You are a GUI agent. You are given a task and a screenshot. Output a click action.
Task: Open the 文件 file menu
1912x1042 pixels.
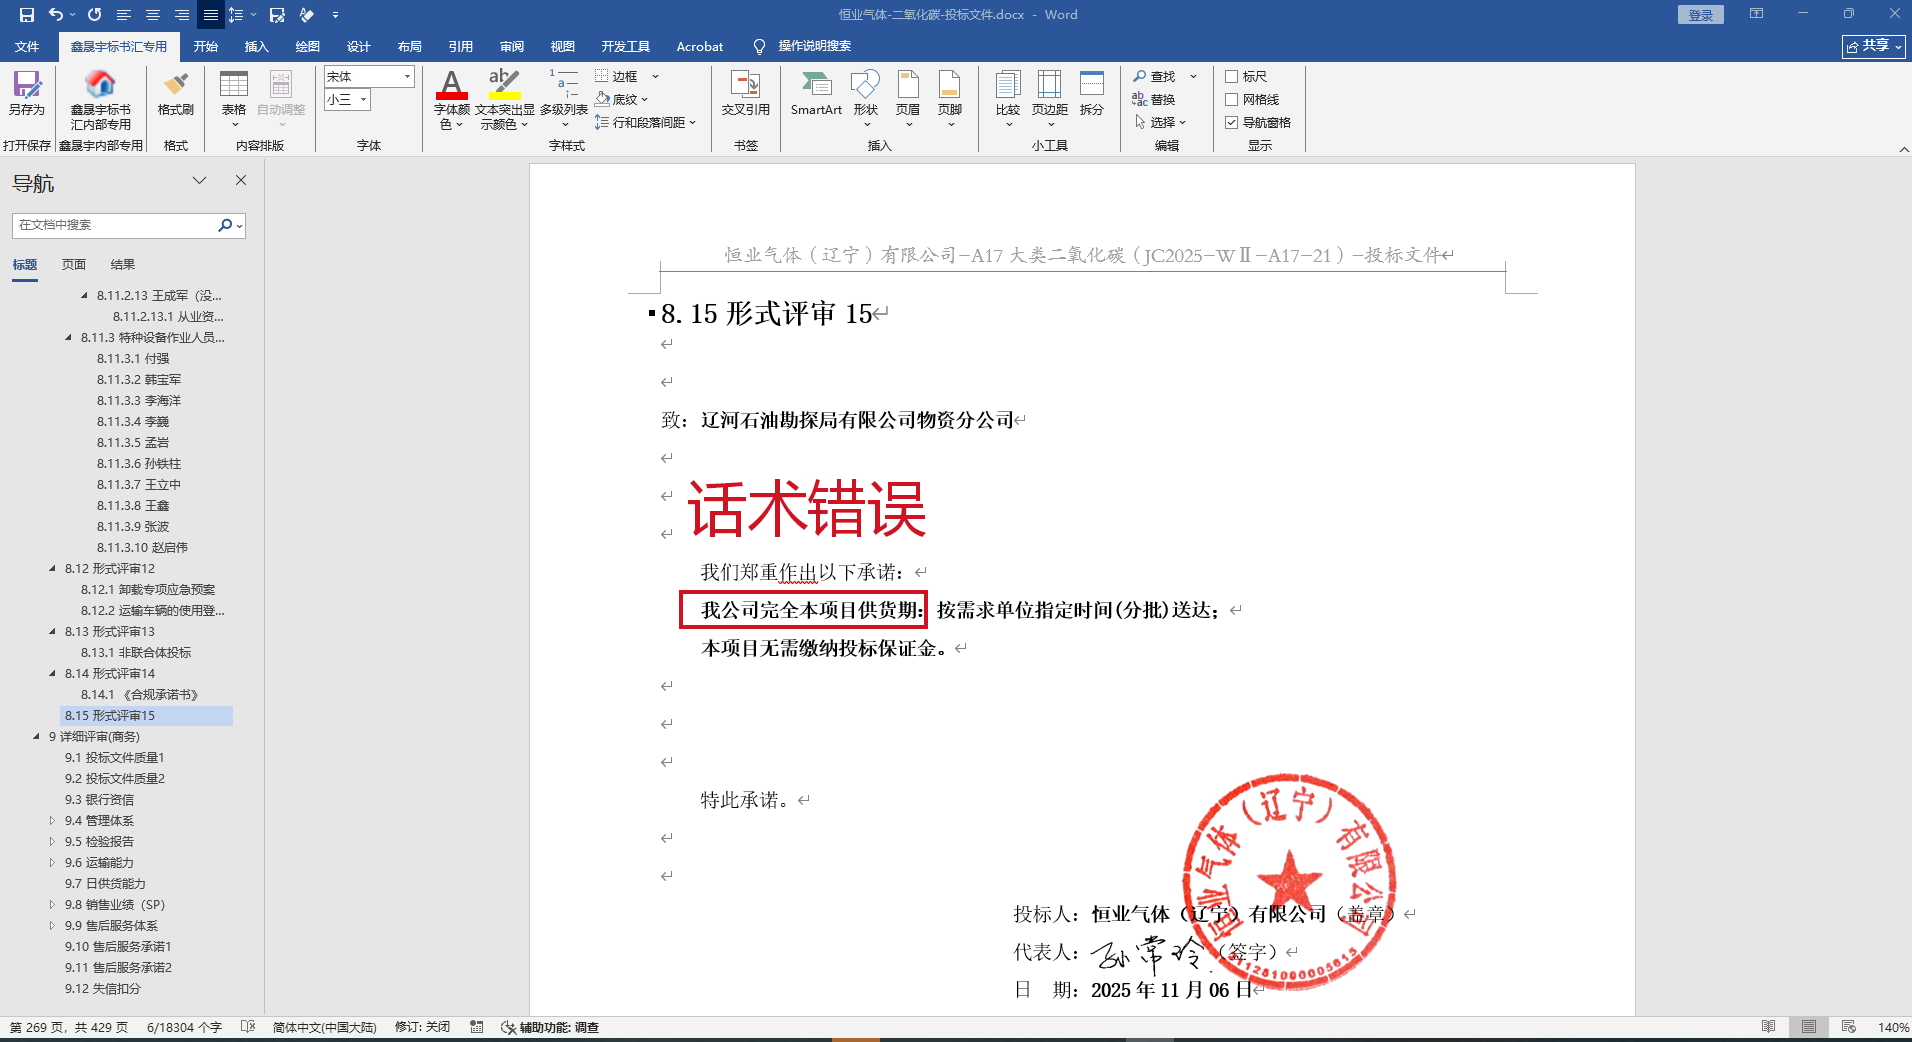27,46
